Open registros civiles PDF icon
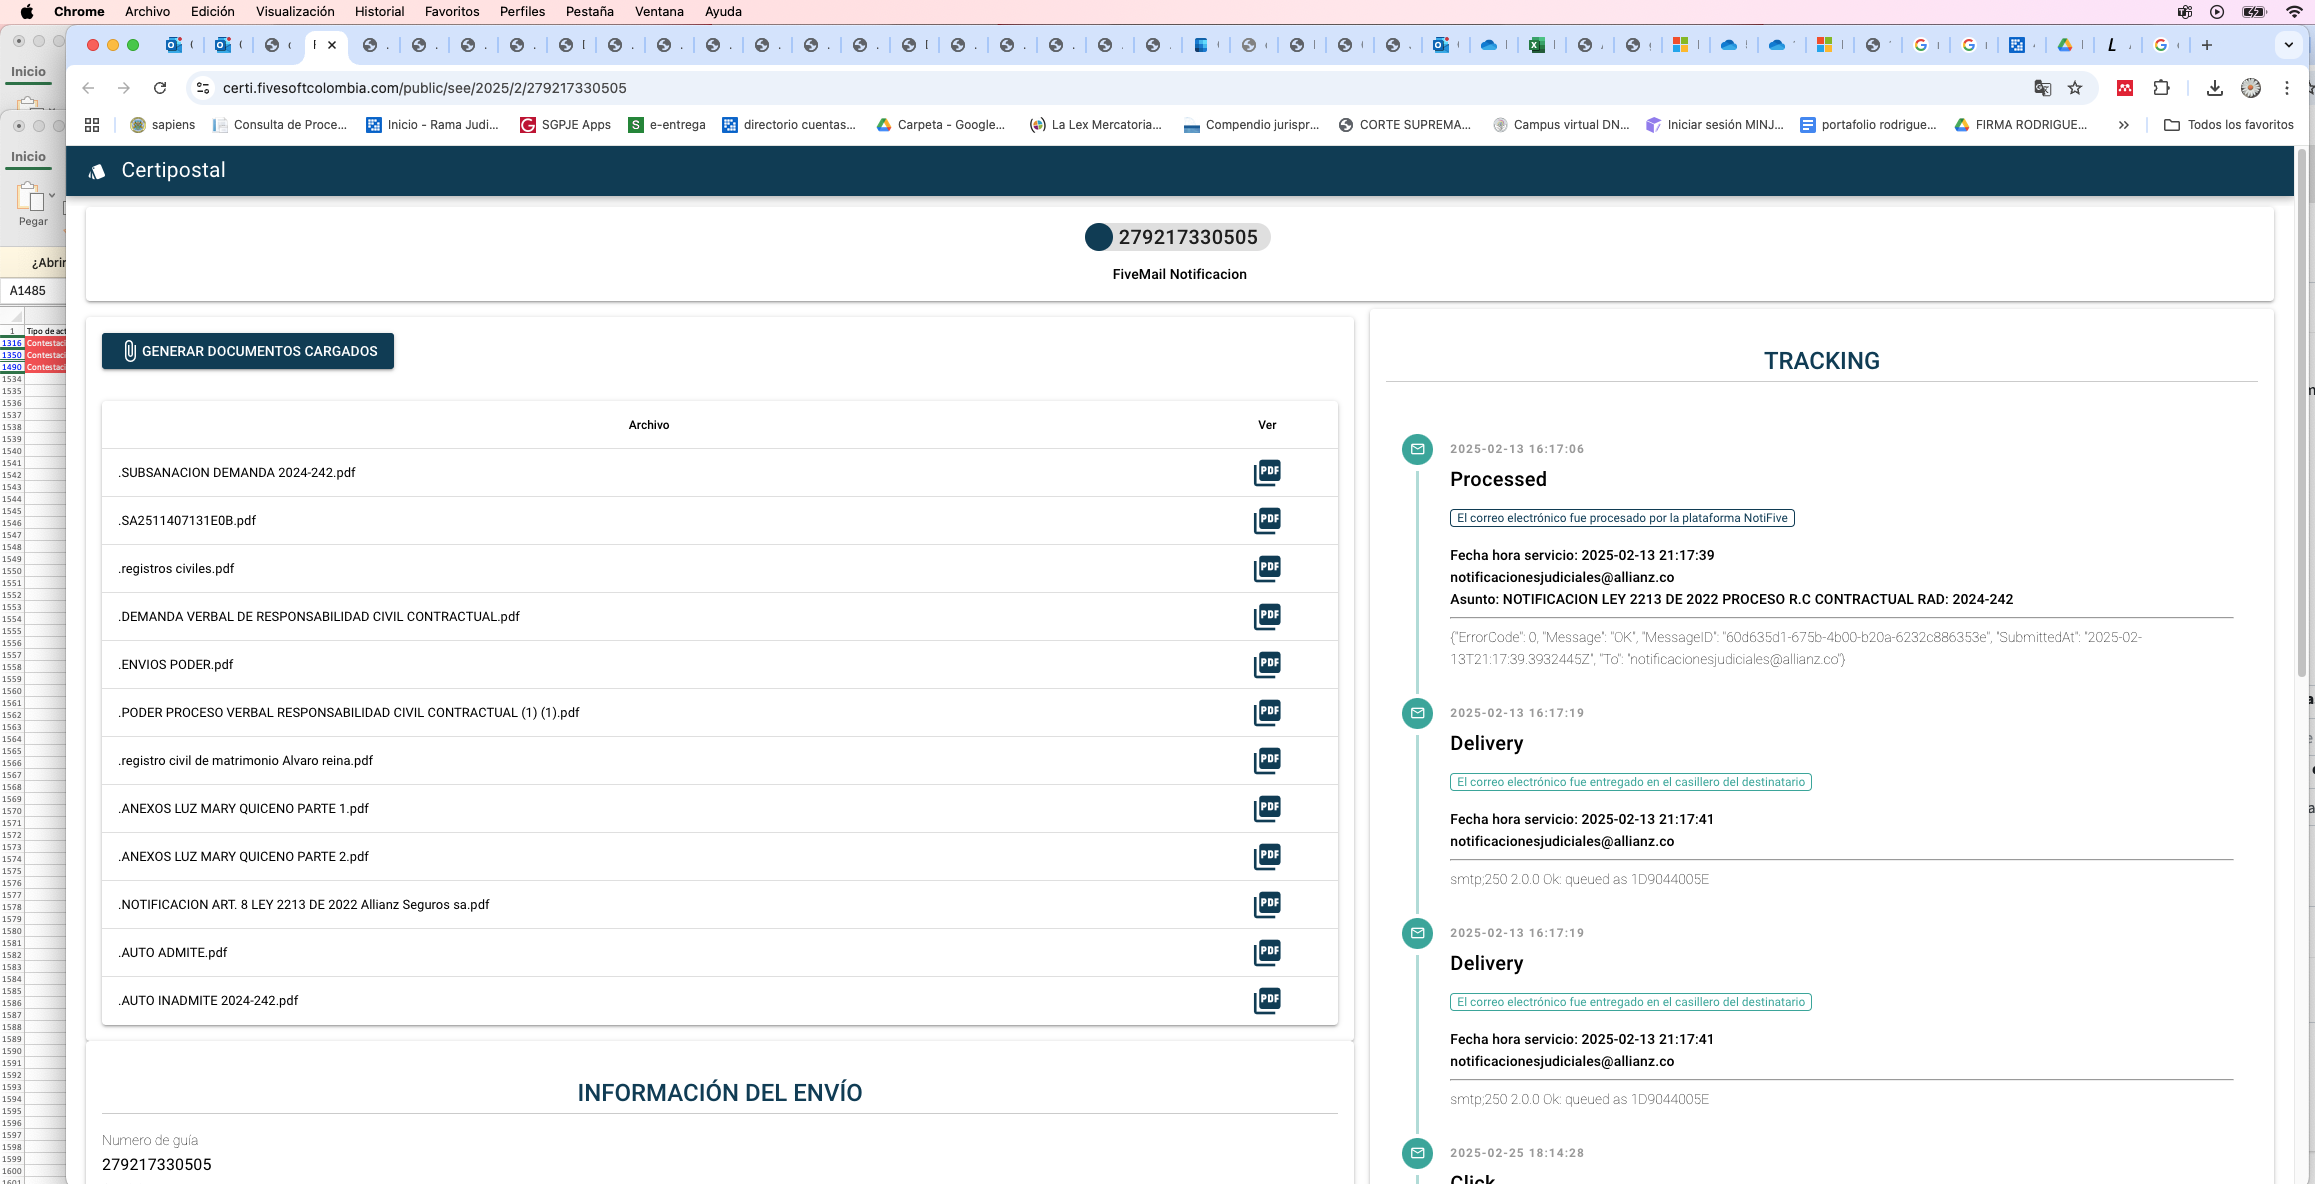 [1267, 568]
